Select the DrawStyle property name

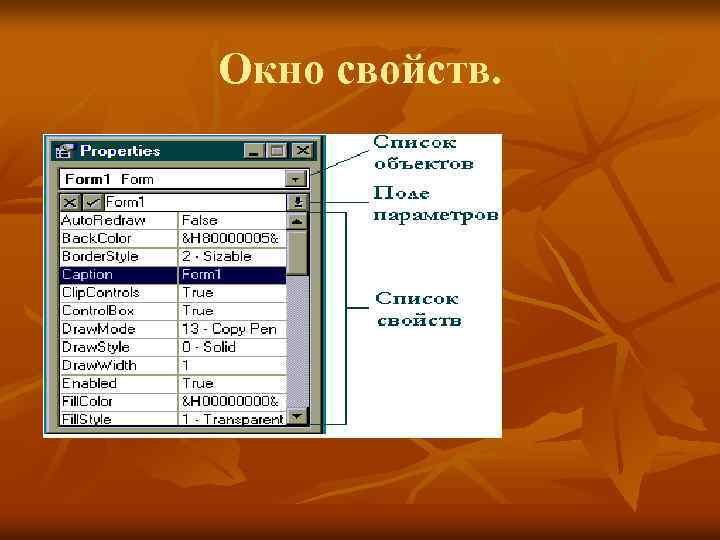[x=118, y=347]
